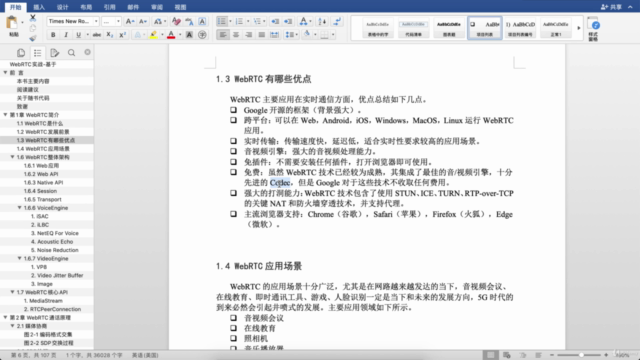640x360 pixels.
Task: Open the Paste options dropdown arrow
Action: 22,23
